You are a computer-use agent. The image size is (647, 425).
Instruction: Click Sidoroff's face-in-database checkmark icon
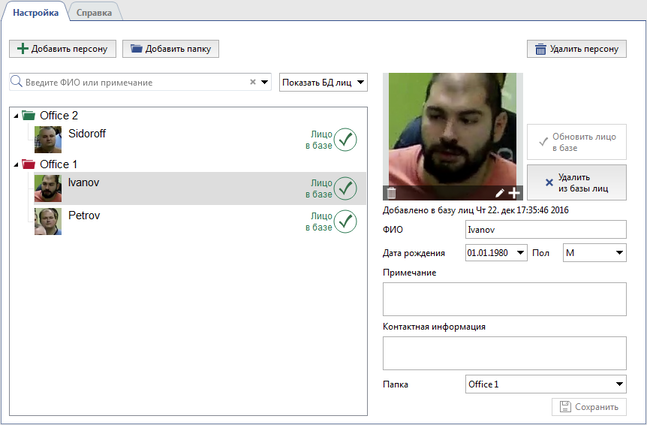pyautogui.click(x=346, y=140)
